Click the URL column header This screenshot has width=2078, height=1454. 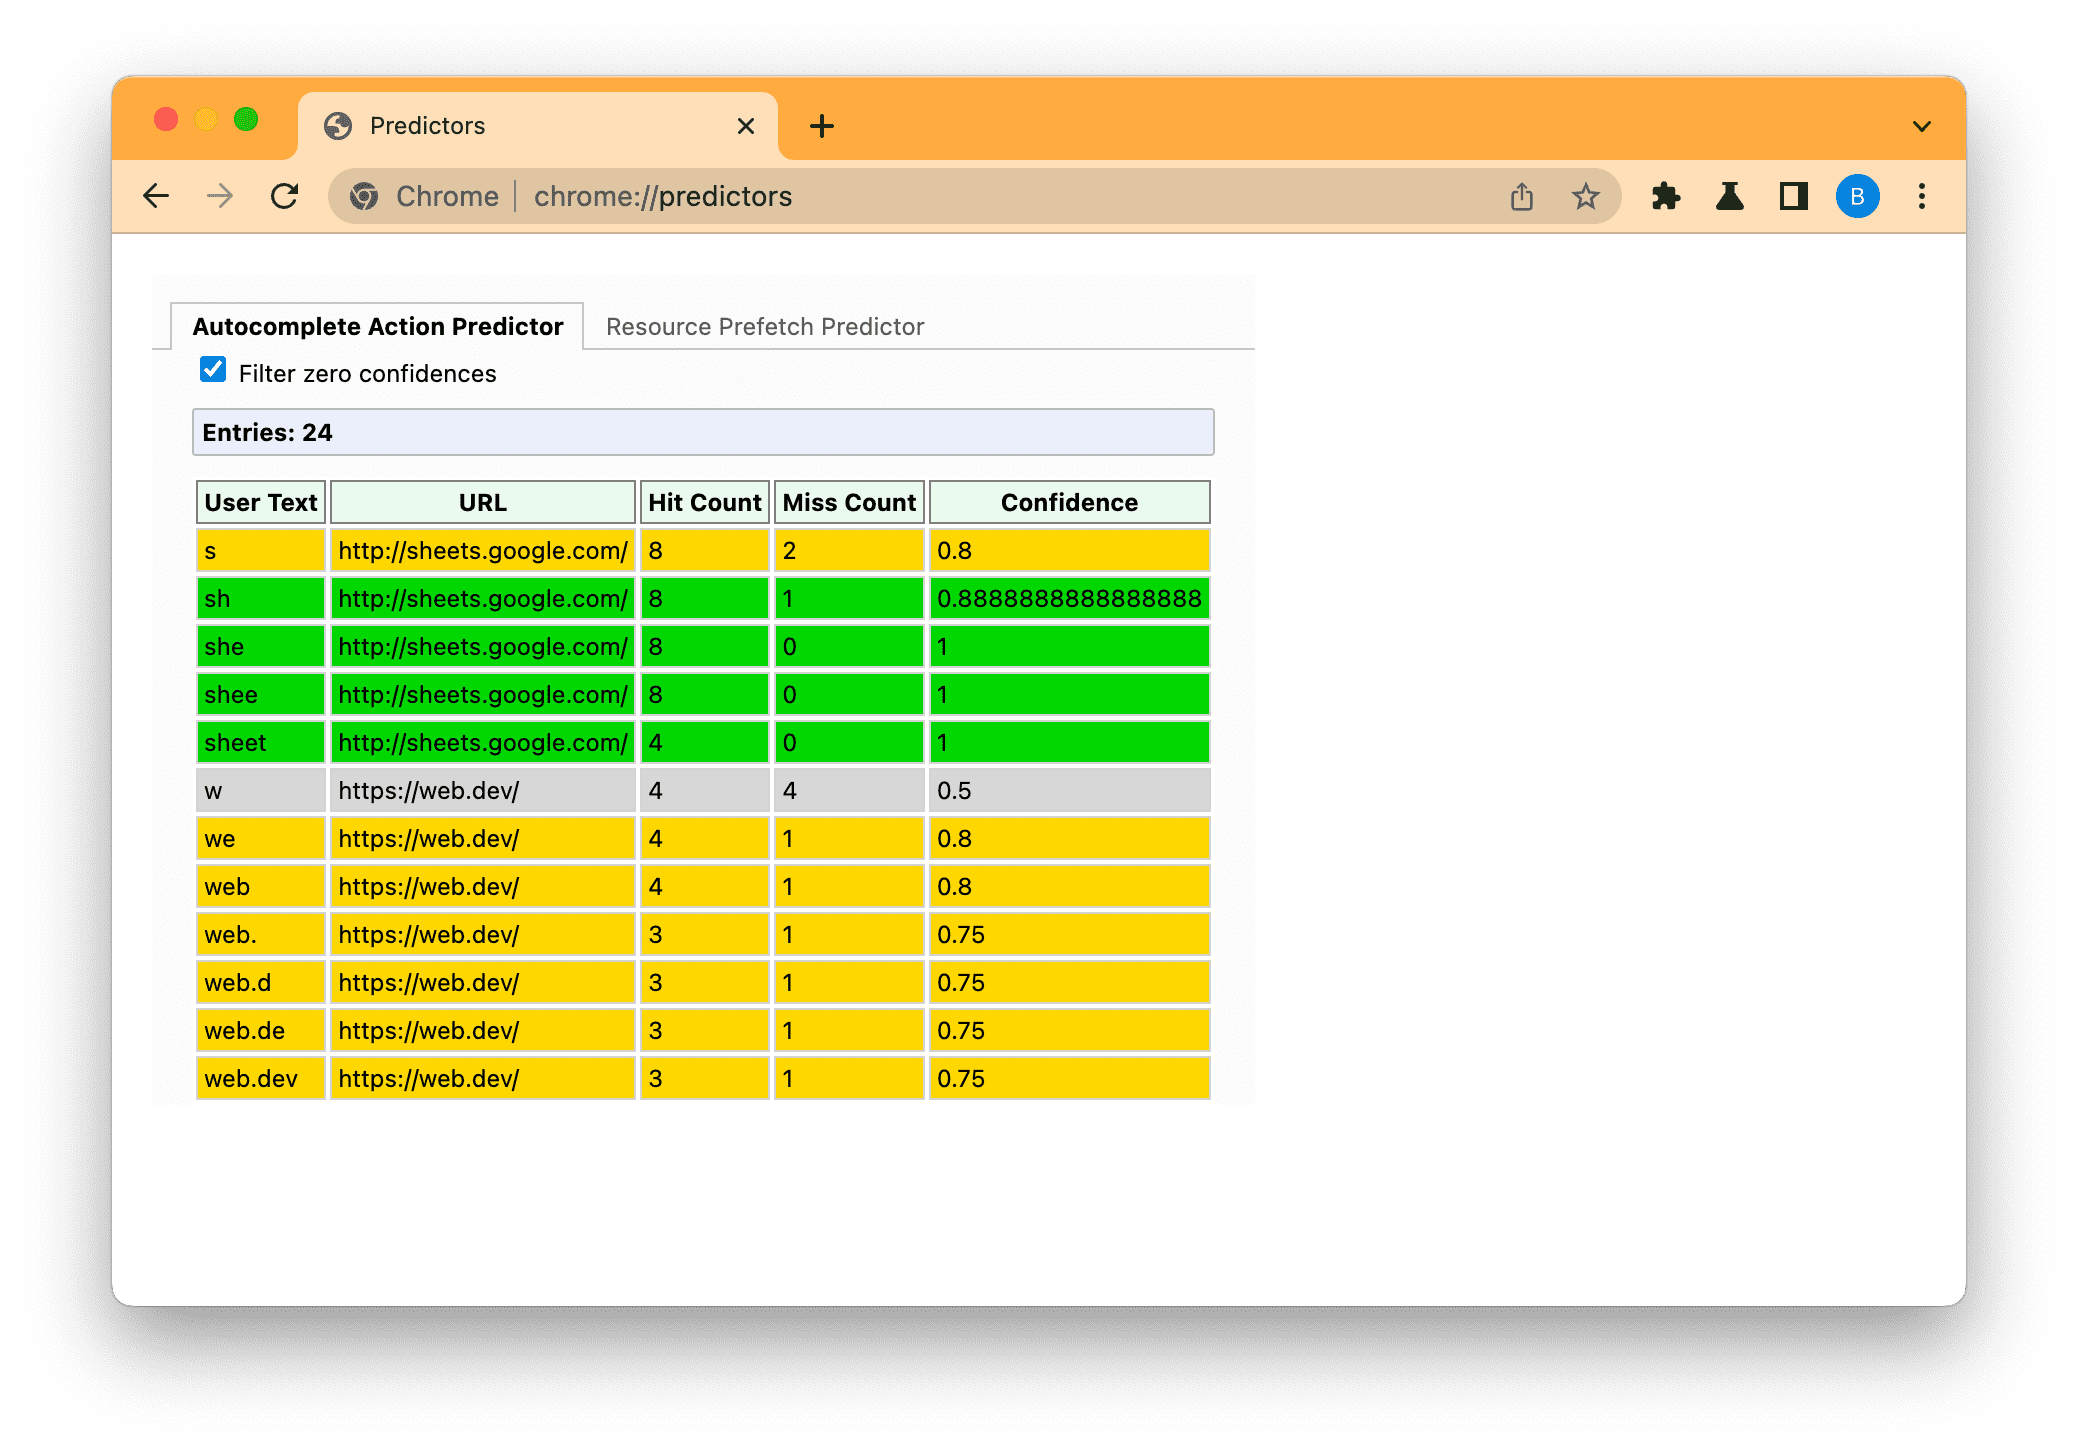coord(480,502)
